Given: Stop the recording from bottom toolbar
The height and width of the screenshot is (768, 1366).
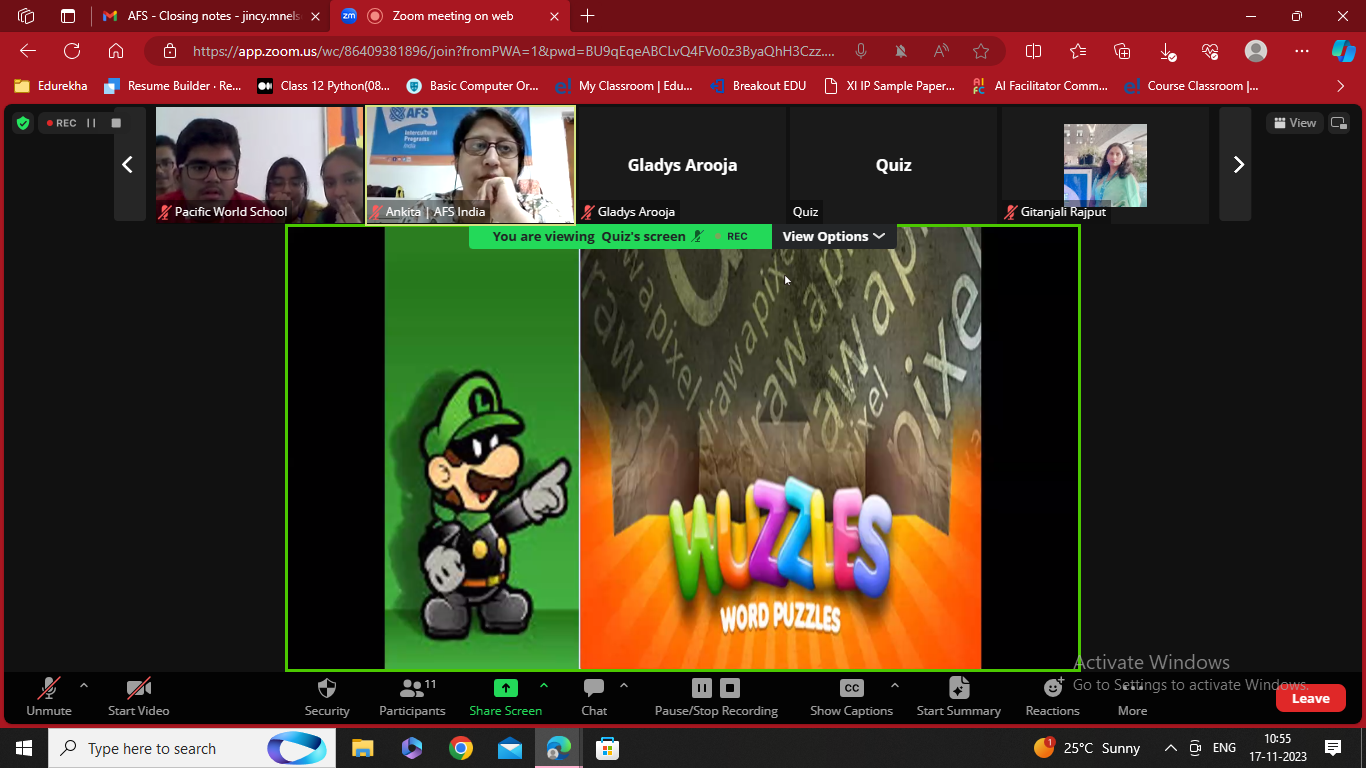Looking at the screenshot, I should pos(730,688).
